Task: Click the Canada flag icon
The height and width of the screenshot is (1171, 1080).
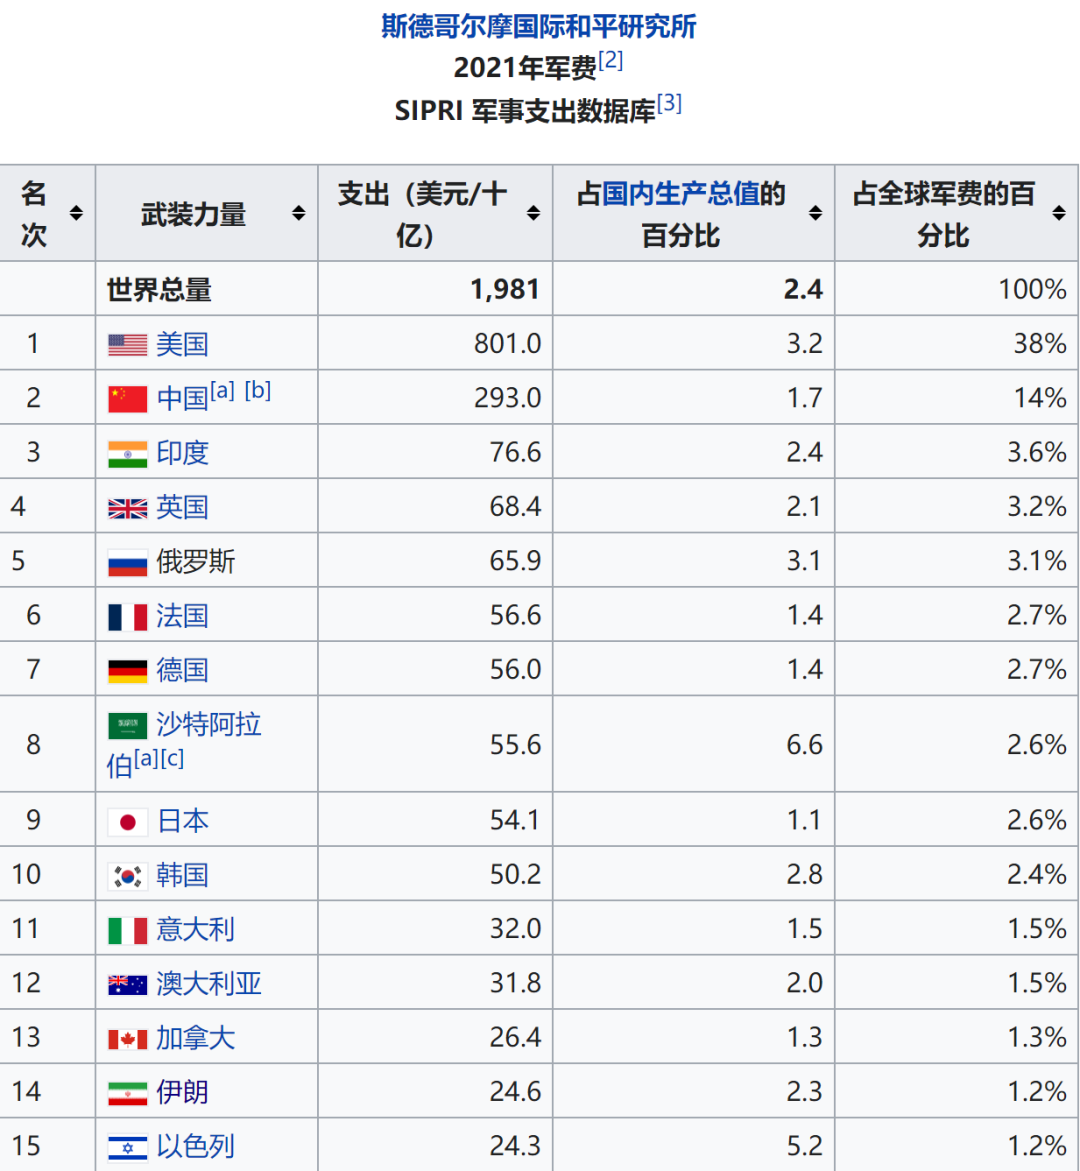Action: pyautogui.click(x=128, y=1039)
